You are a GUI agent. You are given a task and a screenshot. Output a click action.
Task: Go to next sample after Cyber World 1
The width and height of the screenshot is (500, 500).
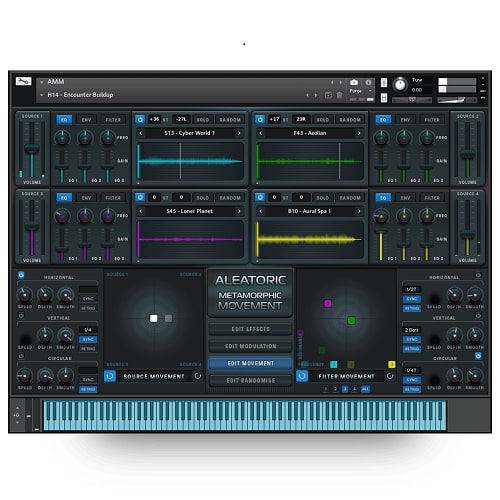click(x=239, y=133)
